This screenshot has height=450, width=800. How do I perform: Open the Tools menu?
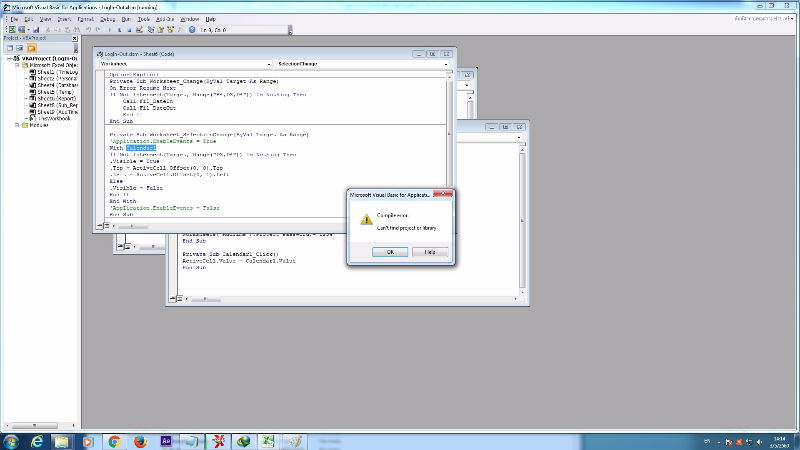tap(144, 19)
